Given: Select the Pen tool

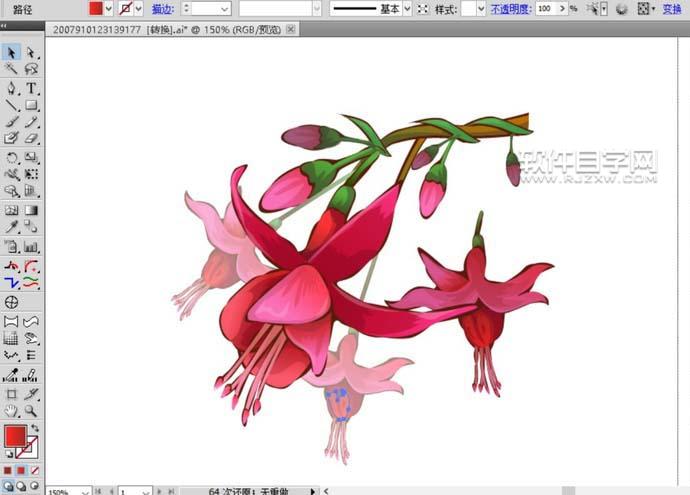Looking at the screenshot, I should click(x=12, y=88).
